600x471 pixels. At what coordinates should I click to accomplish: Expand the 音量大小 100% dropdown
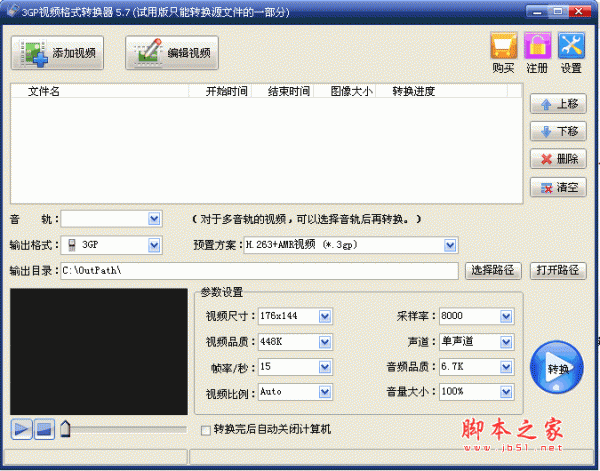(x=506, y=392)
